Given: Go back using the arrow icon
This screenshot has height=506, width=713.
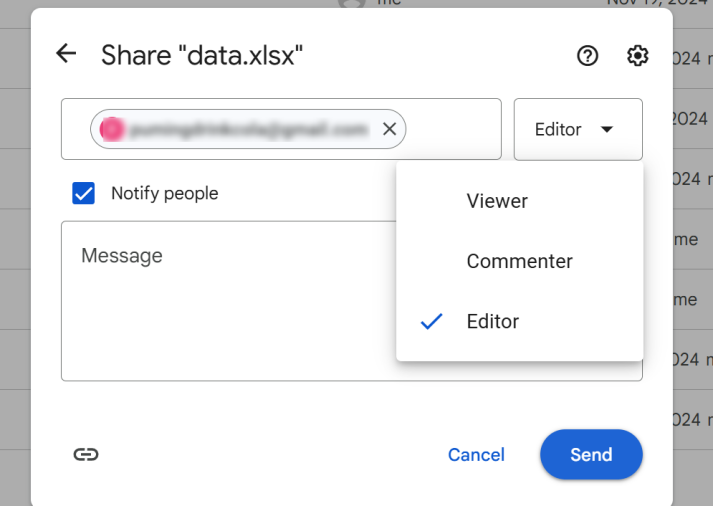Looking at the screenshot, I should [x=66, y=54].
